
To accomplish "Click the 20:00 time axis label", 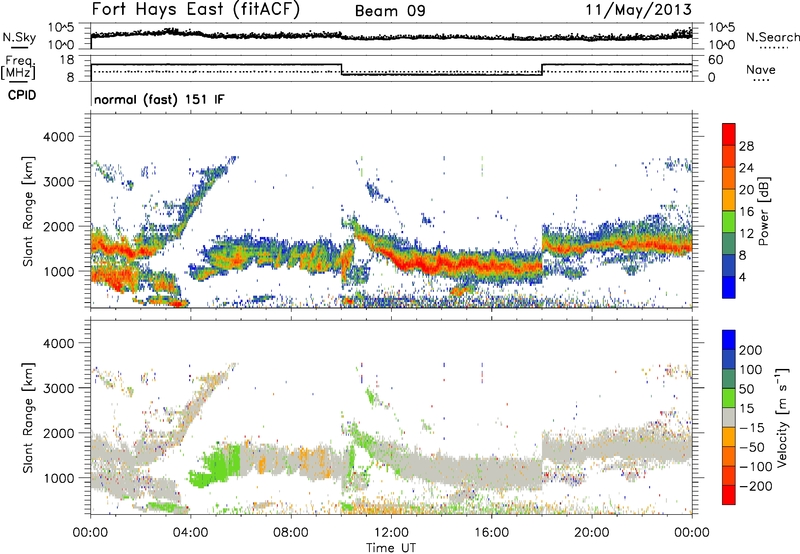I will click(x=591, y=533).
